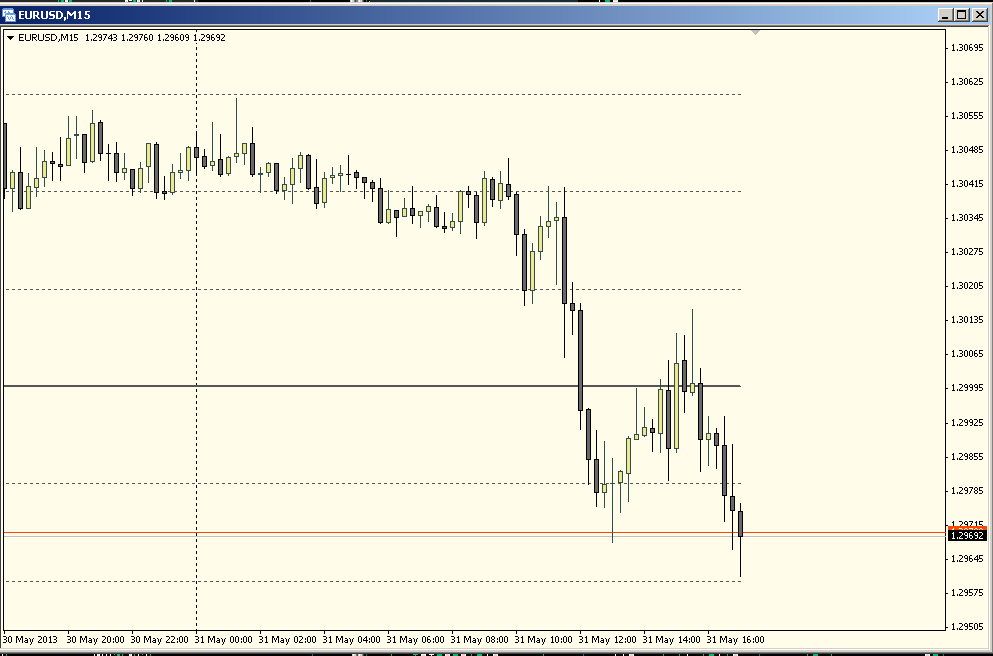Click the 1.30695 price scale label
Image resolution: width=993 pixels, height=656 pixels.
(967, 47)
